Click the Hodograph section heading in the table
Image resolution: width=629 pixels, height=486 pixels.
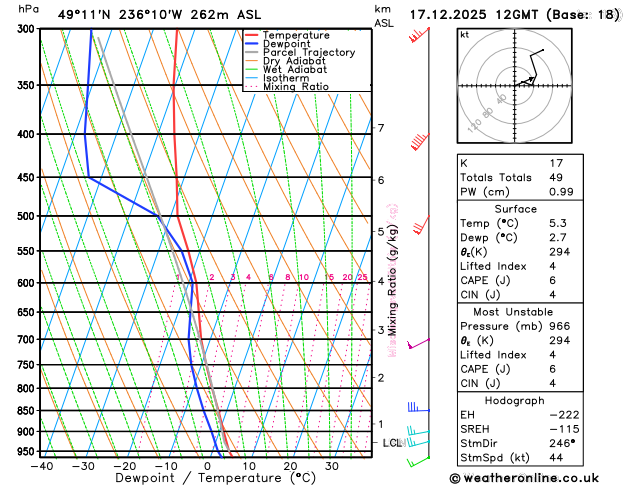[x=515, y=401]
